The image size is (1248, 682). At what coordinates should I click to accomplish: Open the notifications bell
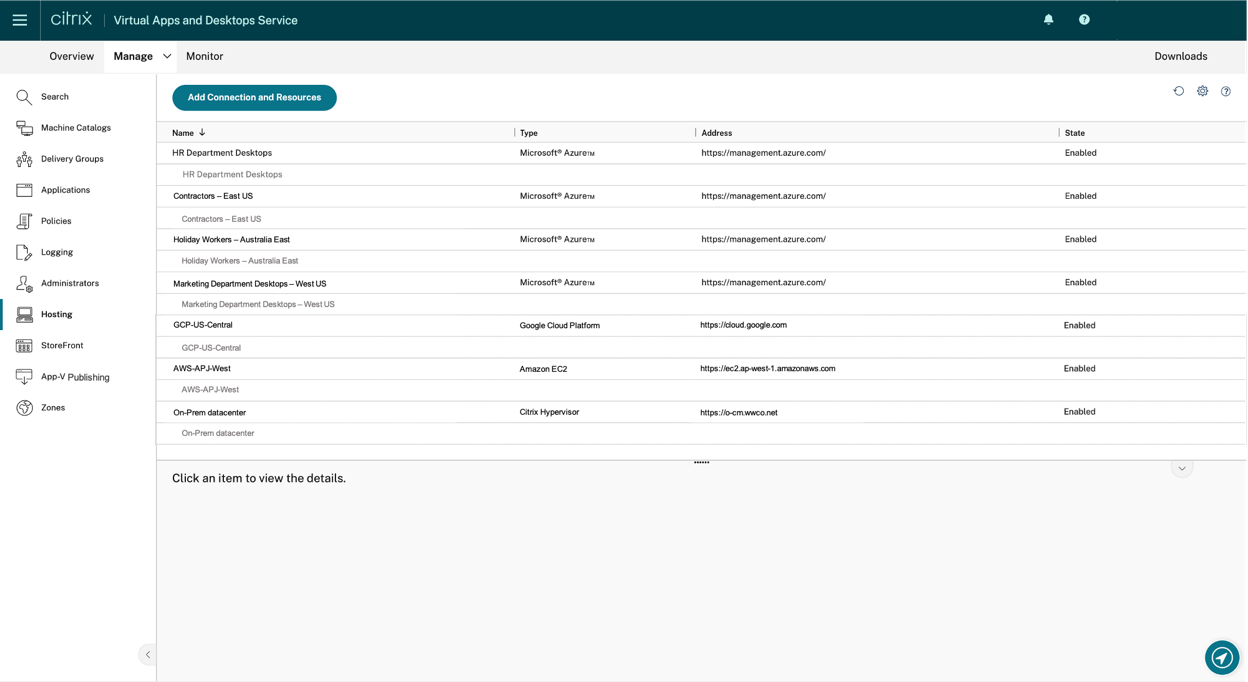tap(1048, 19)
